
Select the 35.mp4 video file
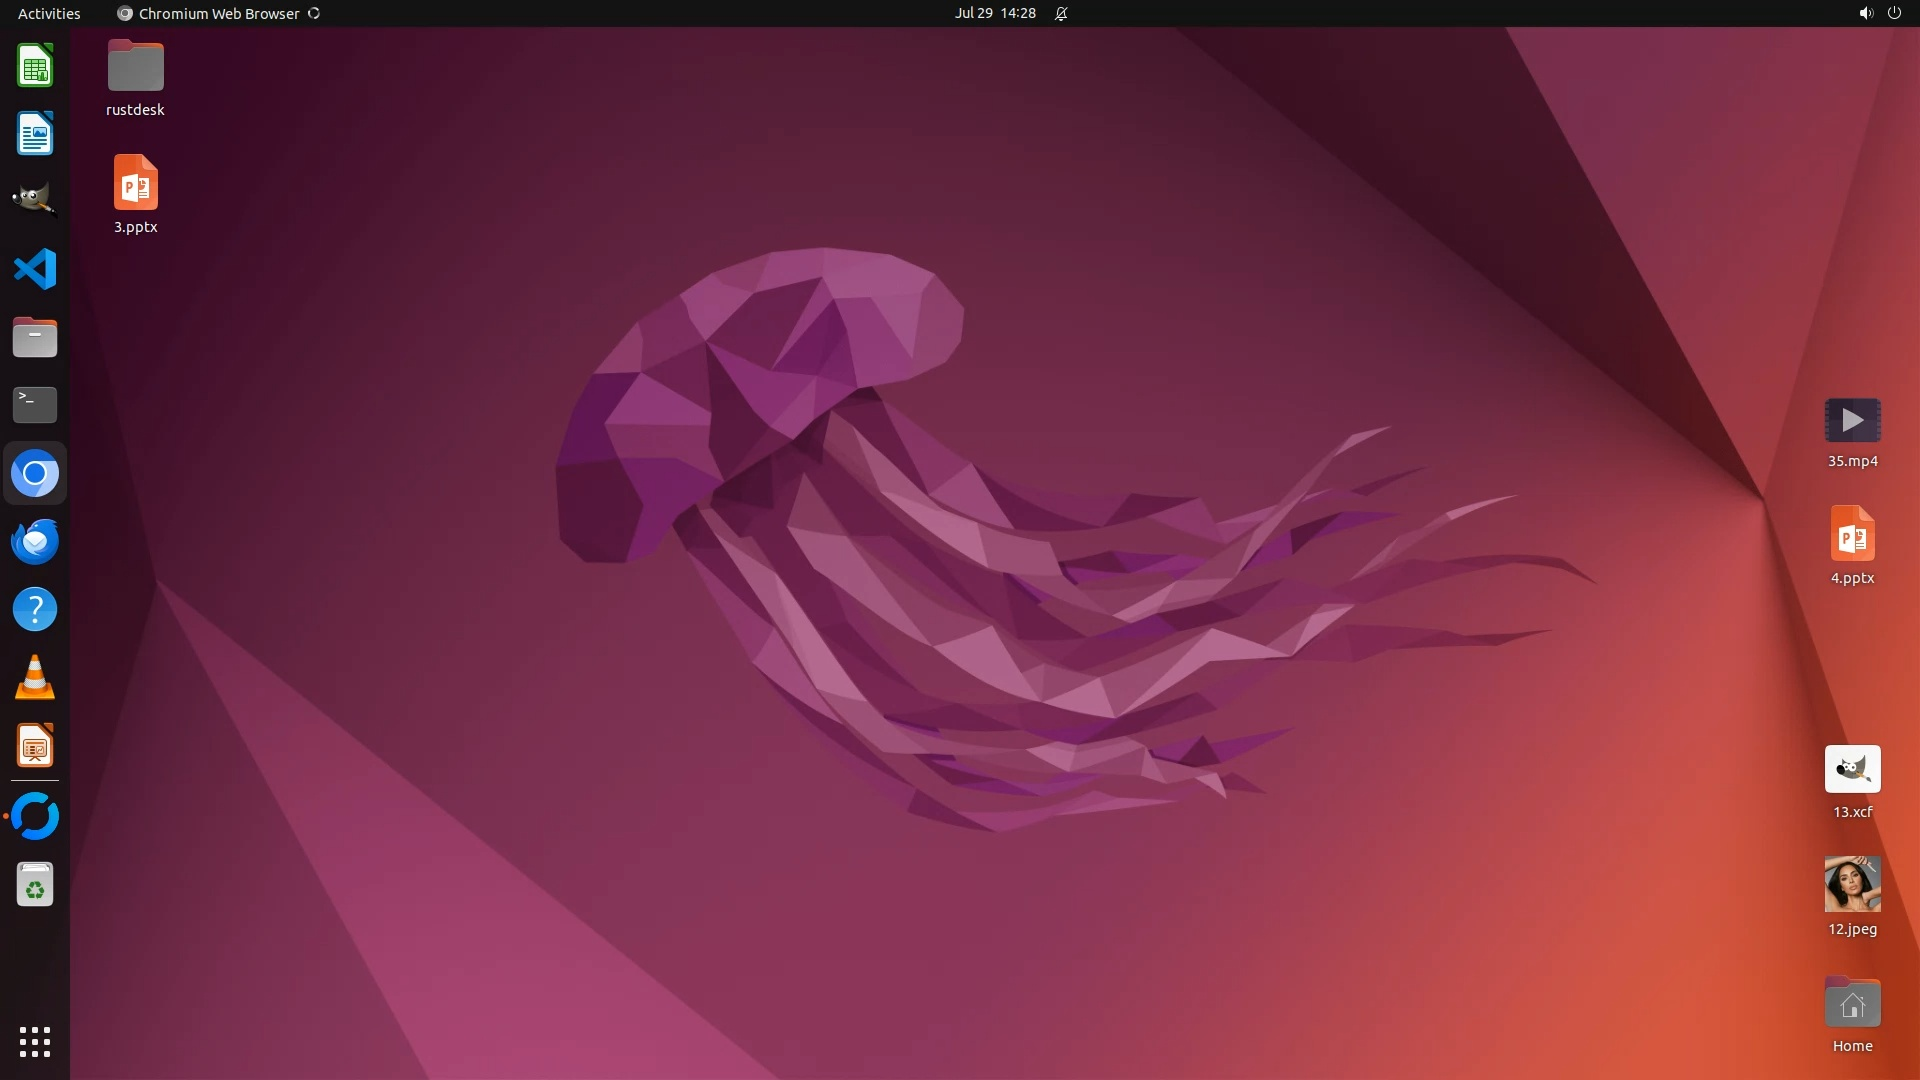point(1852,420)
